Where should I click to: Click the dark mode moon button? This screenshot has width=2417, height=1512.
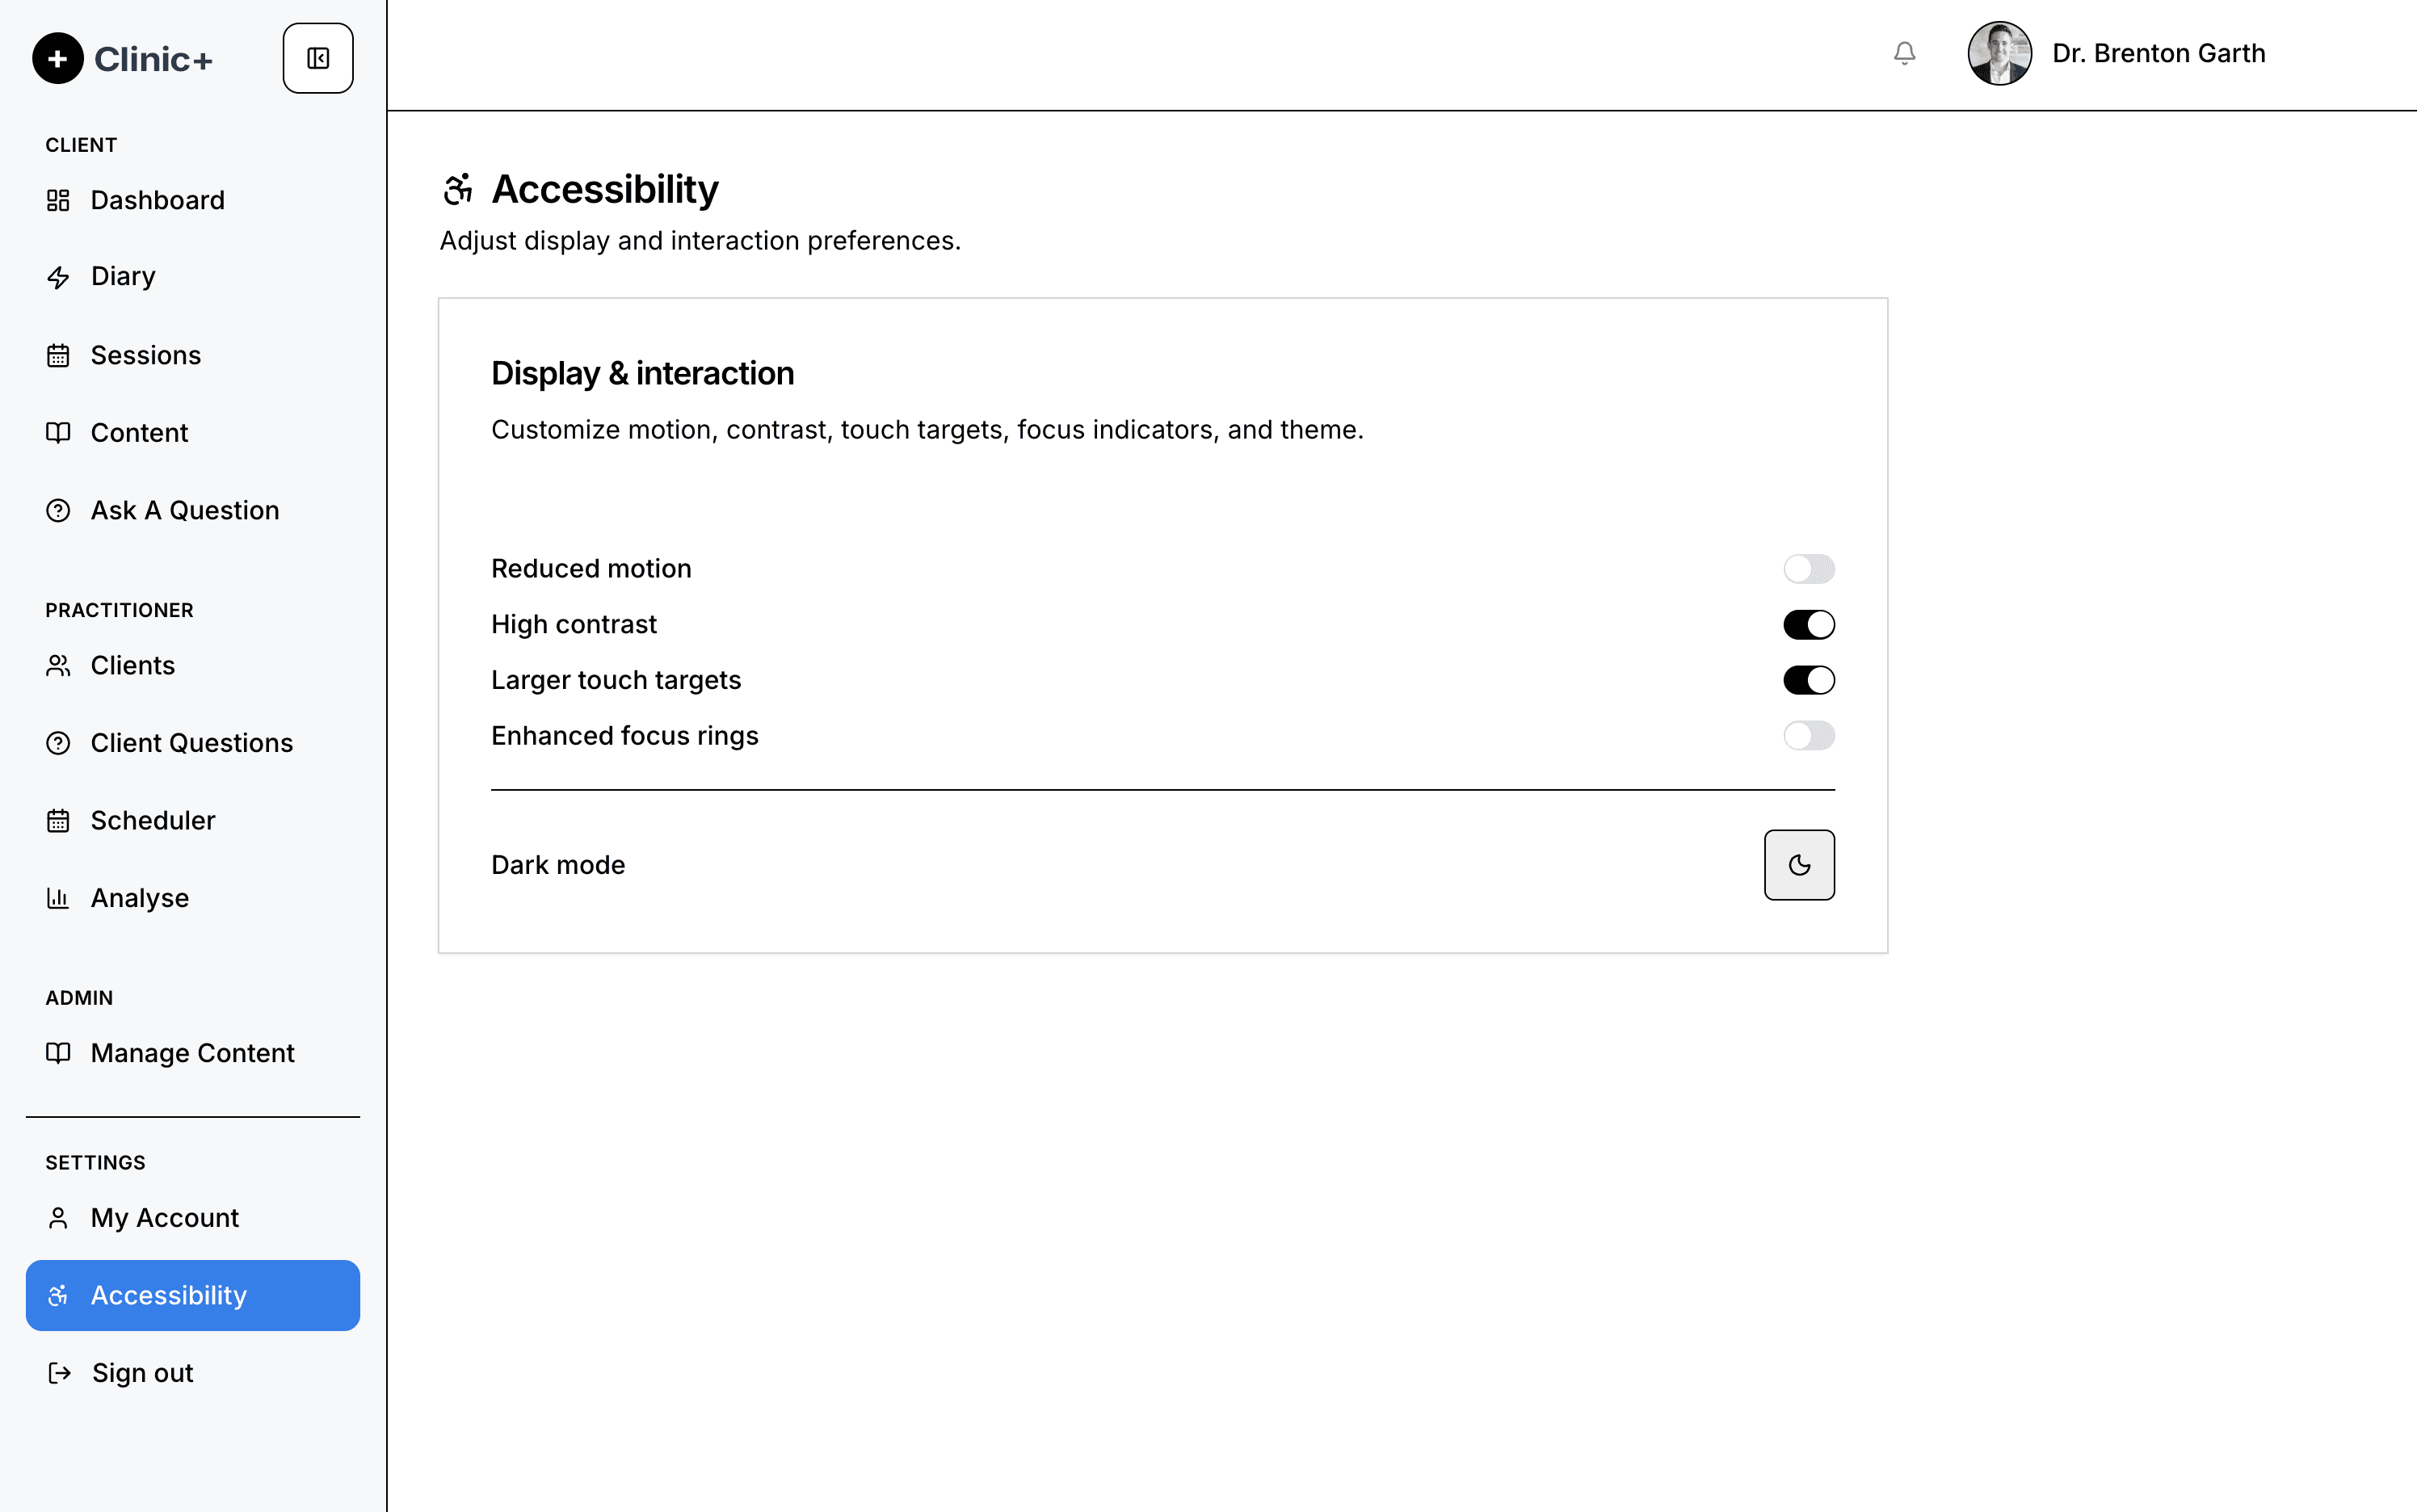(x=1799, y=865)
